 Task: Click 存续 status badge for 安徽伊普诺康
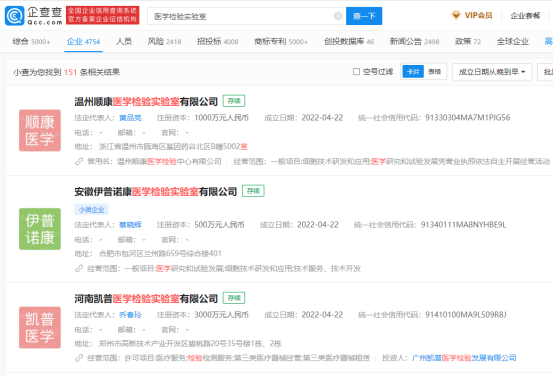coord(253,191)
